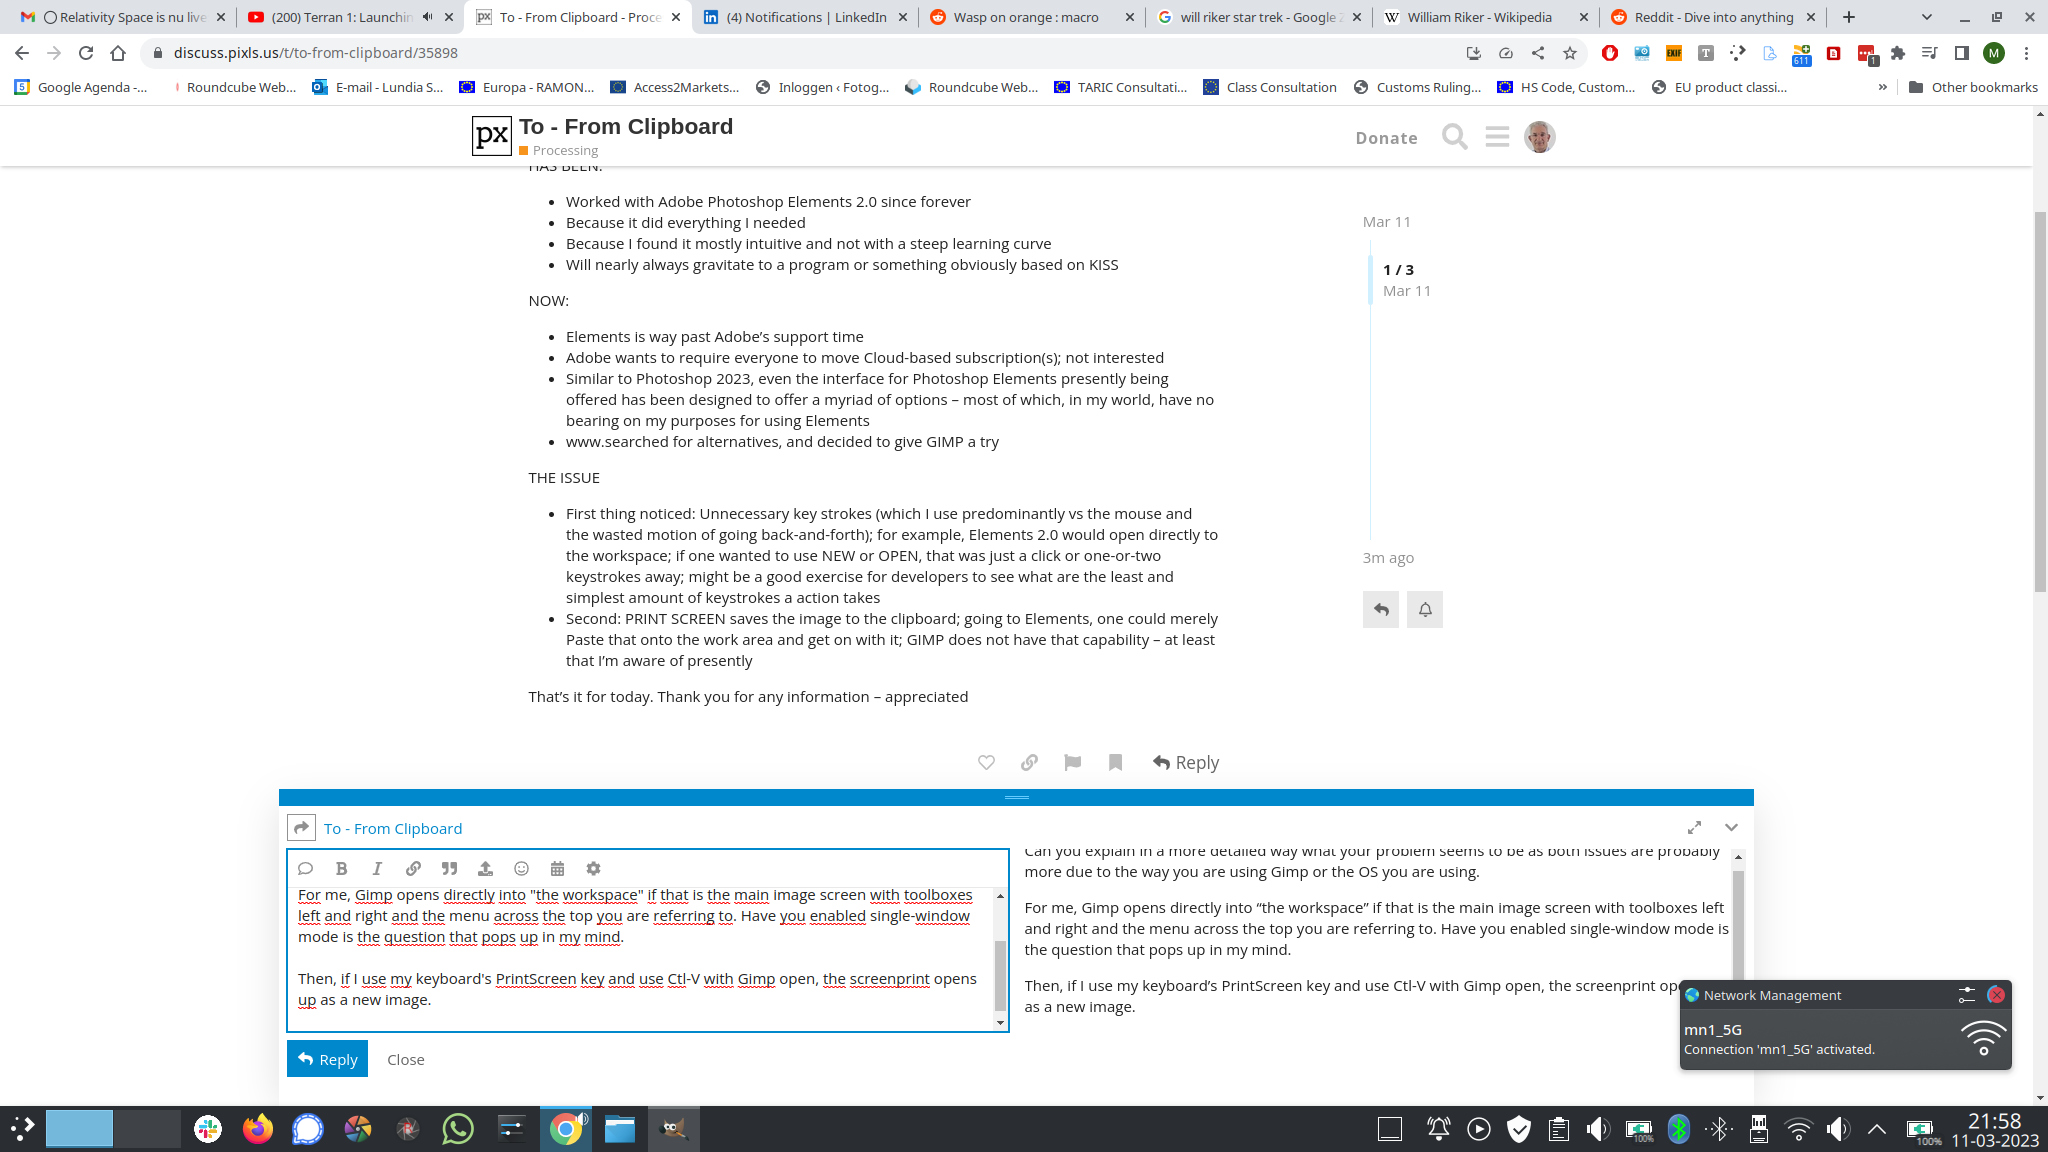Switch to William Riker Wikipedia tab
The width and height of the screenshot is (2048, 1152).
click(1479, 17)
